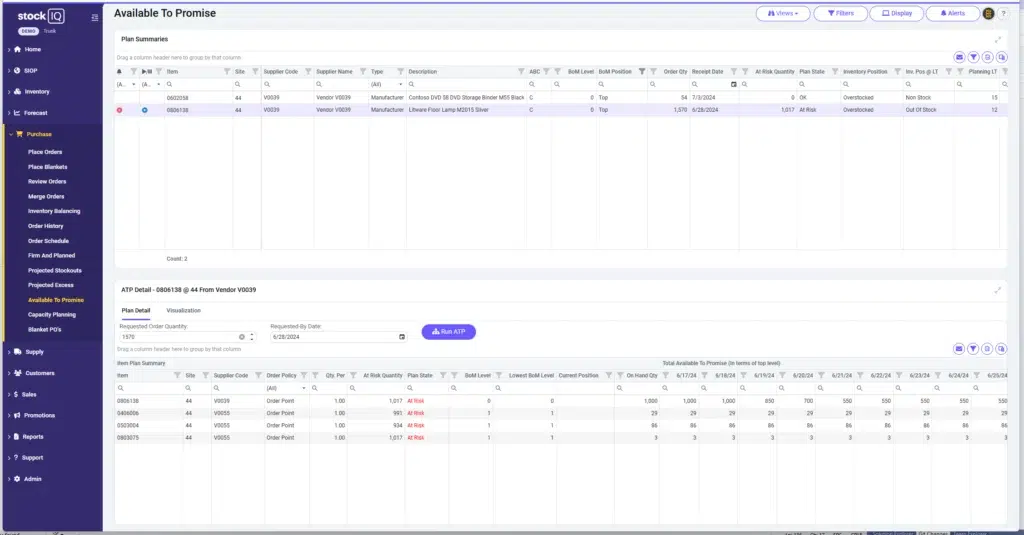Open Description column filter icon
1024x535 pixels.
(521, 71)
